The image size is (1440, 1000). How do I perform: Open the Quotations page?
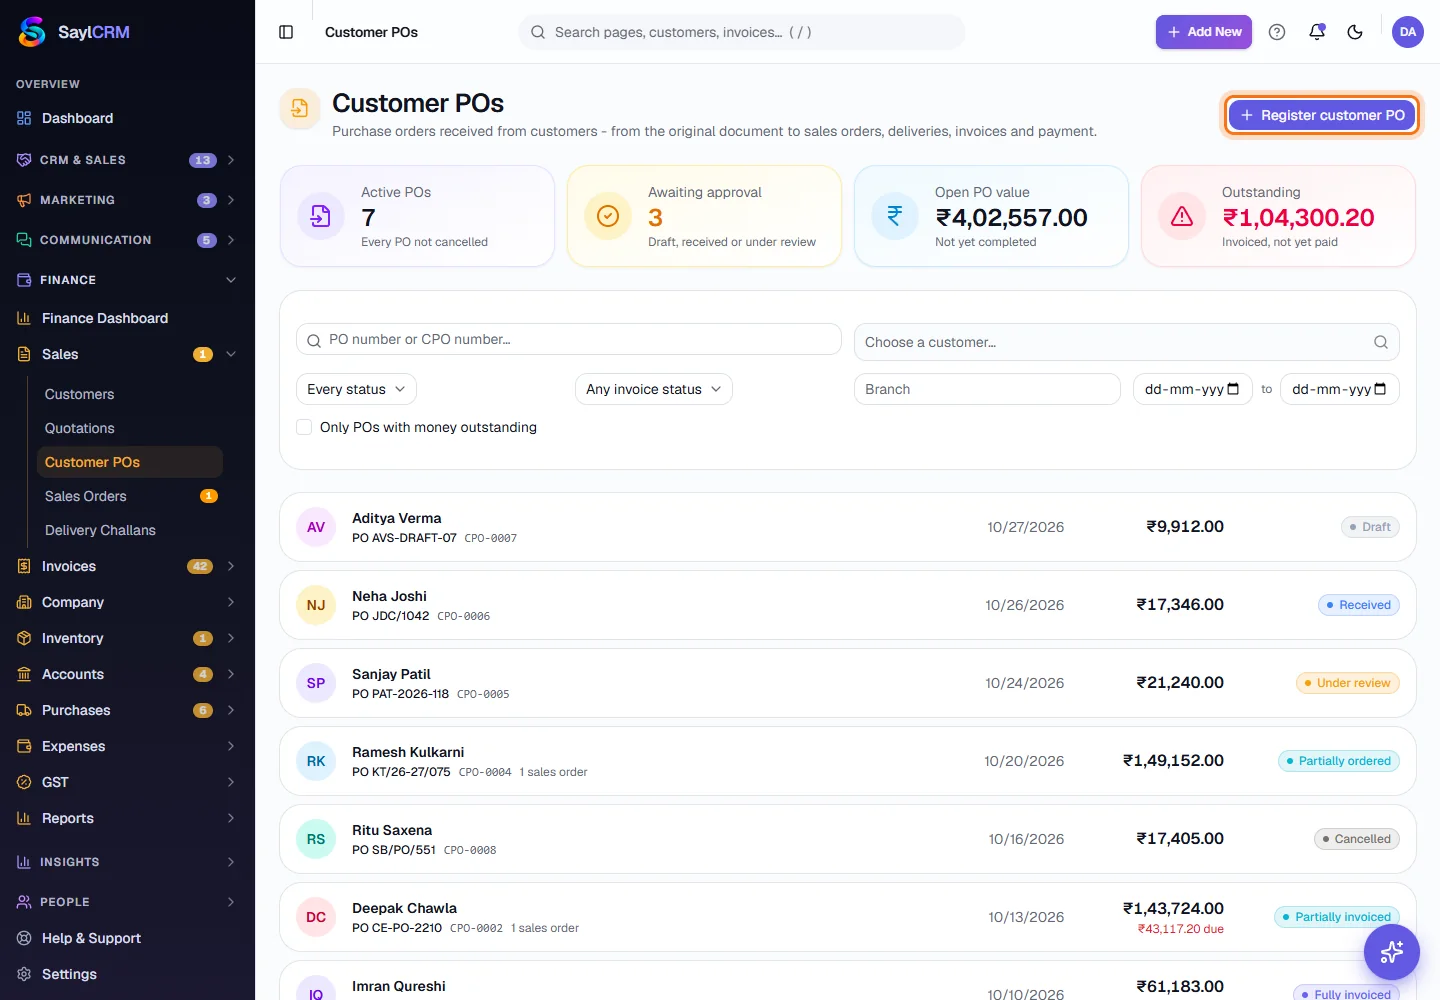130,428
